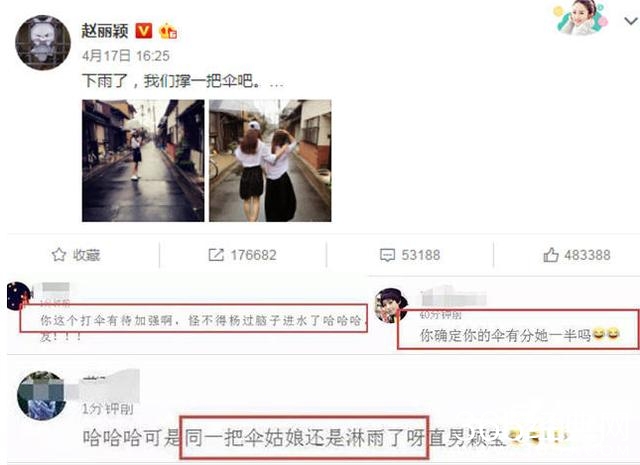Open the post timestamp 4月17日 16:25

point(126,56)
